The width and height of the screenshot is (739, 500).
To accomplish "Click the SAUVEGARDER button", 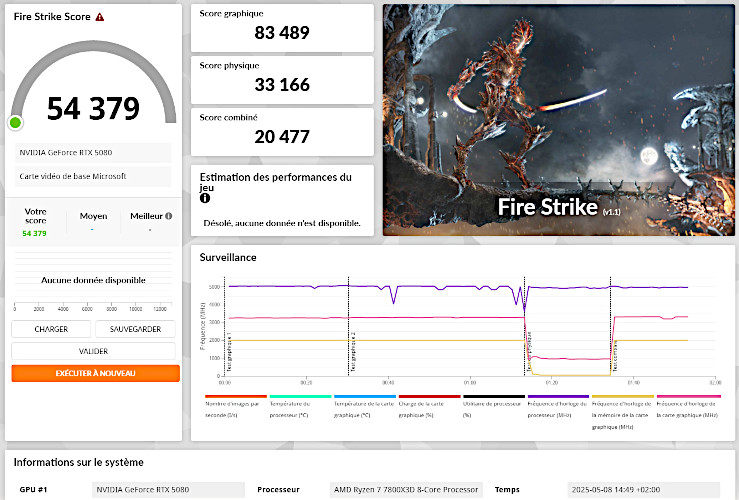I will [135, 329].
